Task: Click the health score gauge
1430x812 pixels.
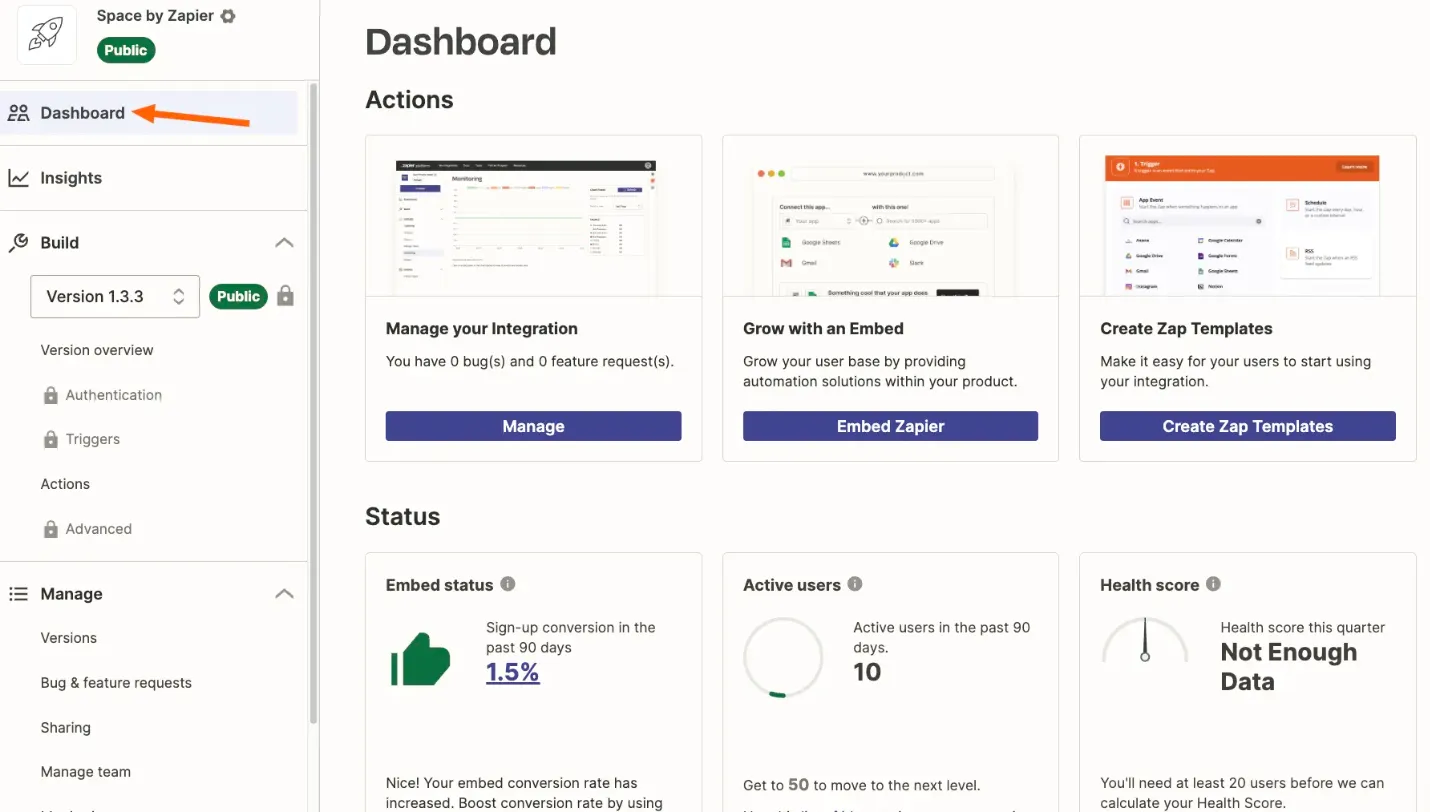Action: [x=1145, y=640]
